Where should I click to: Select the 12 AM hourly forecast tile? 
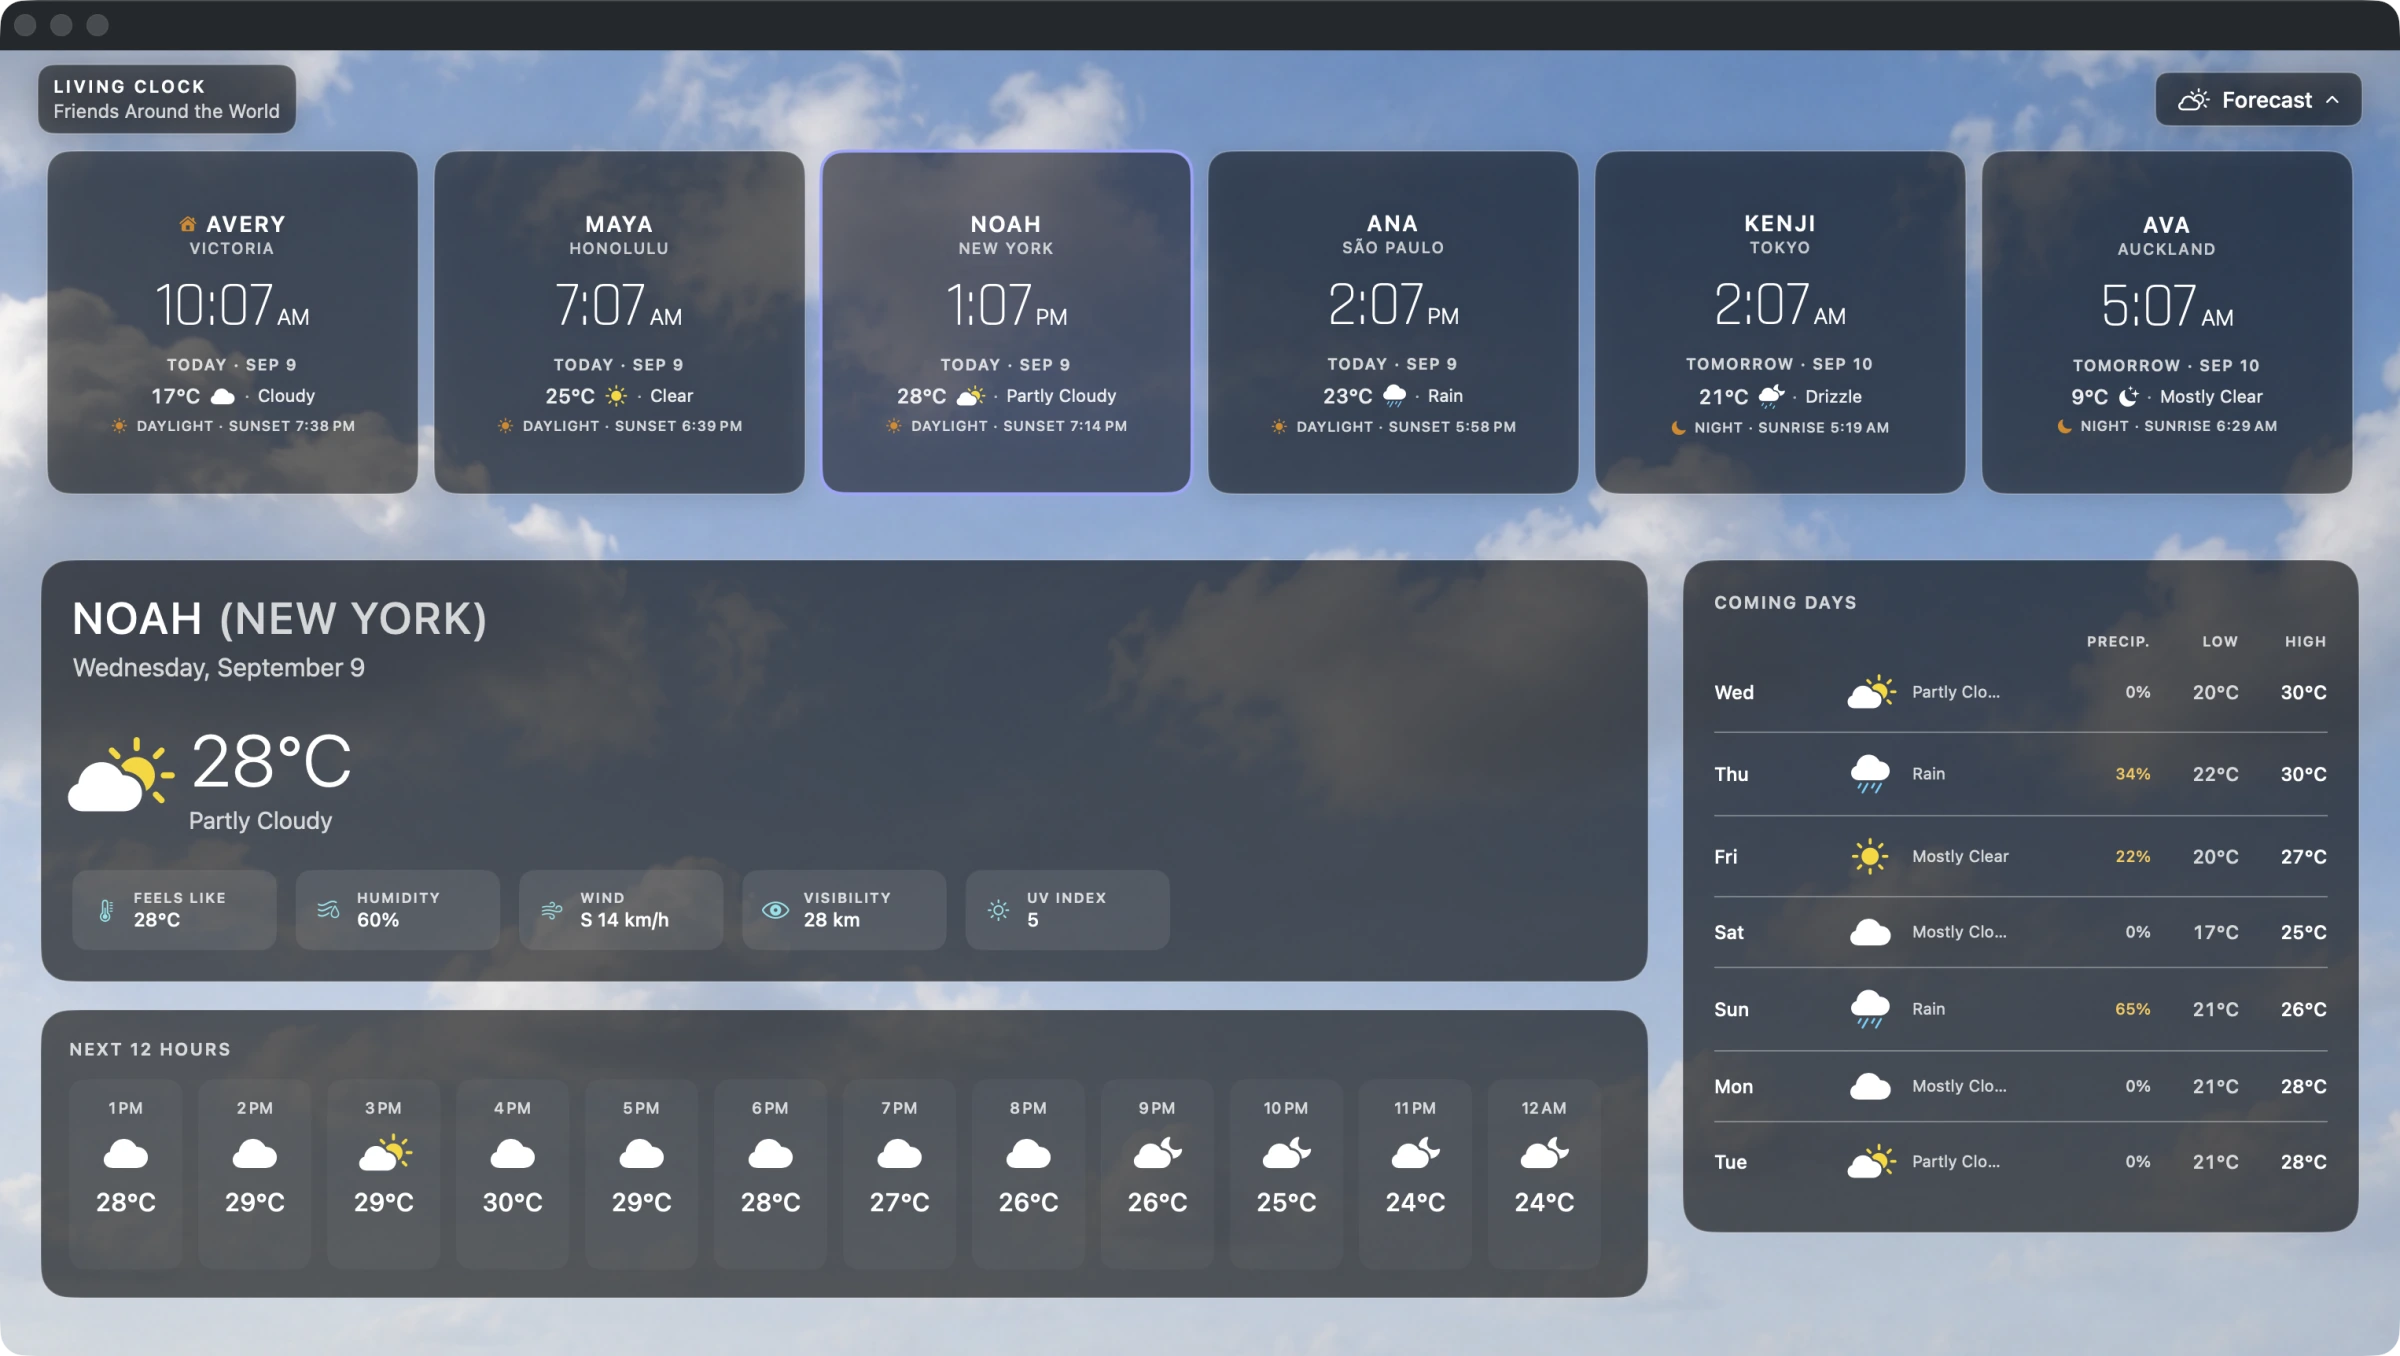(1544, 1174)
